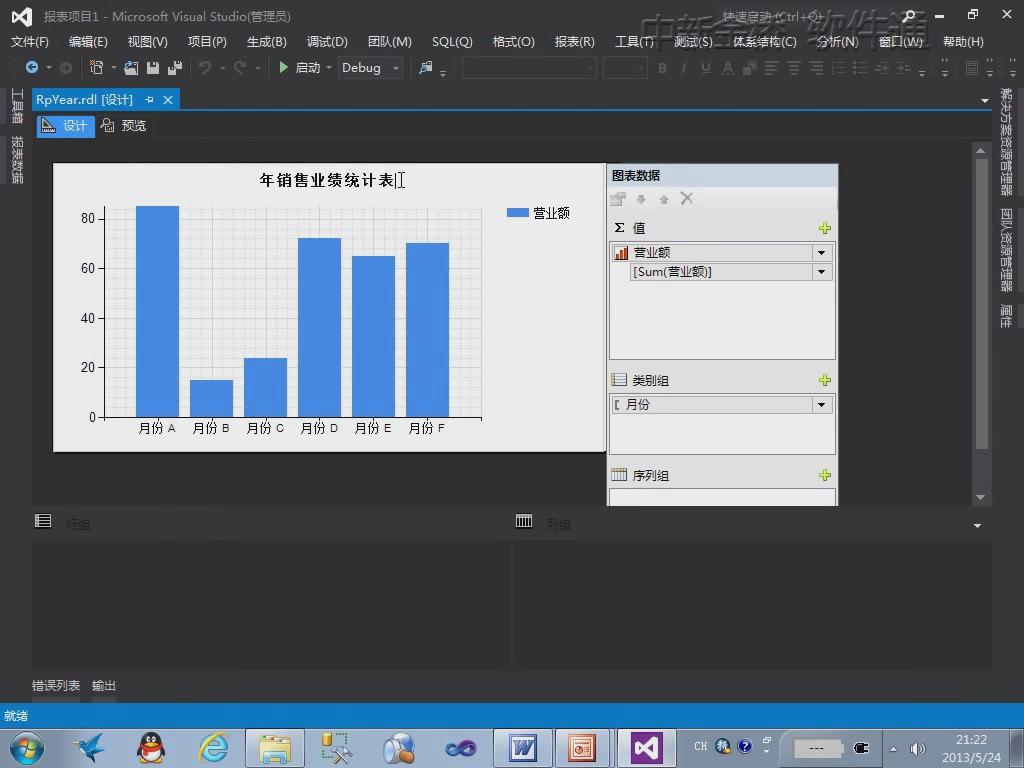Viewport: 1024px width, 768px height.
Task: Open the 输出 panel tab
Action: click(x=104, y=686)
